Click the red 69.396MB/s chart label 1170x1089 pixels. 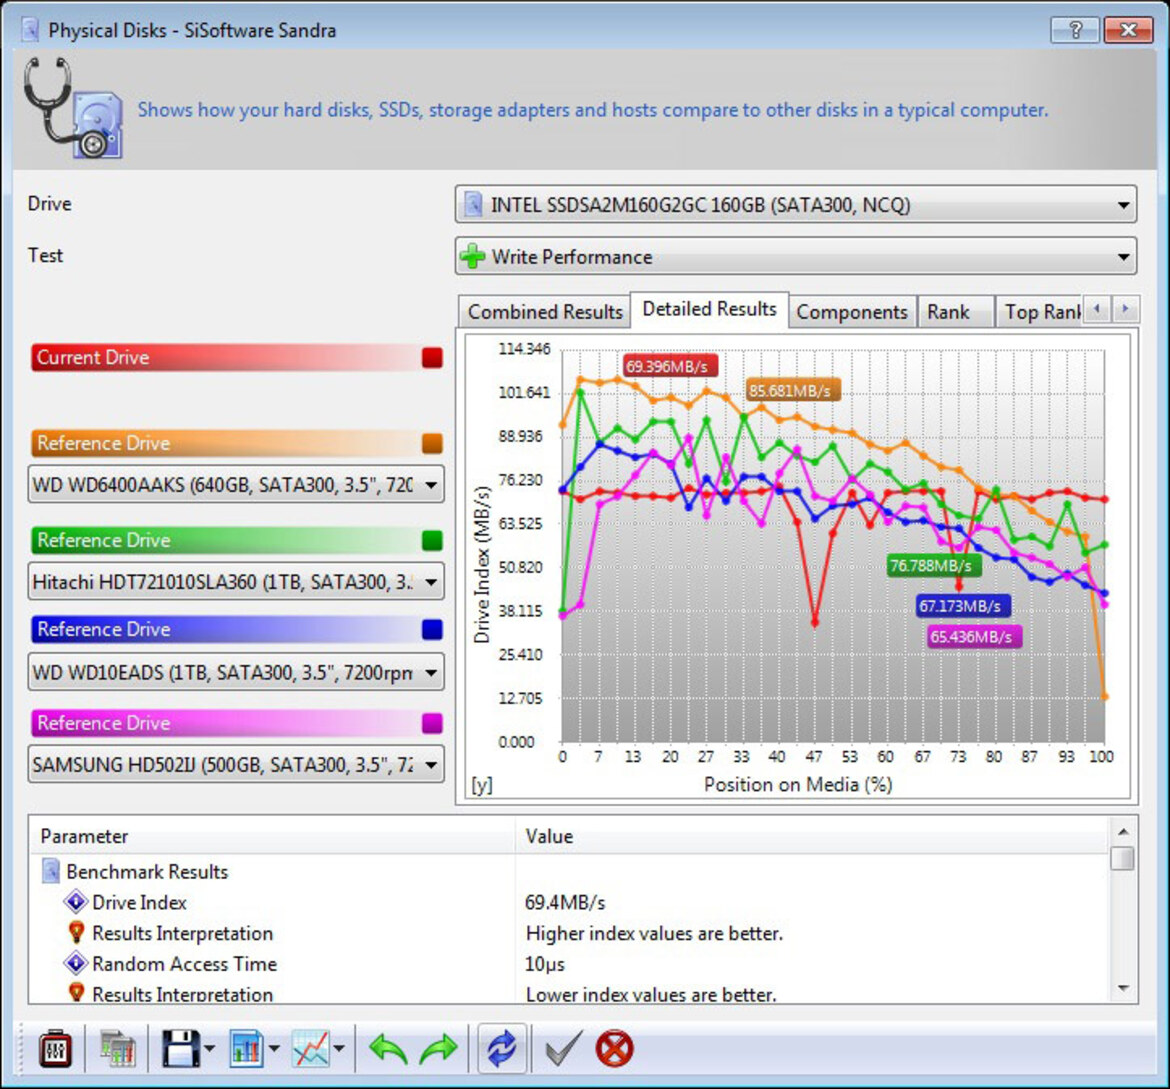click(670, 366)
